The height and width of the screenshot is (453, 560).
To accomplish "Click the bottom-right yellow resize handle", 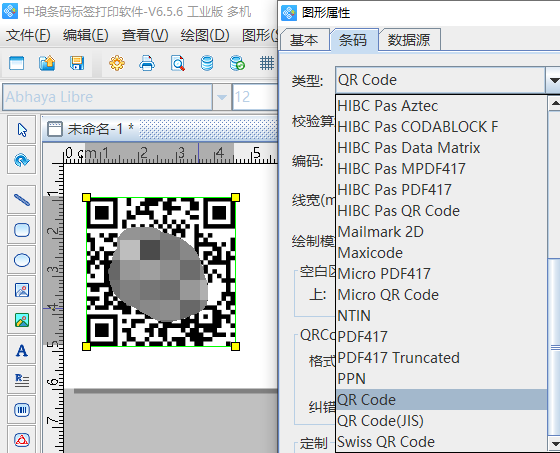I will (235, 346).
